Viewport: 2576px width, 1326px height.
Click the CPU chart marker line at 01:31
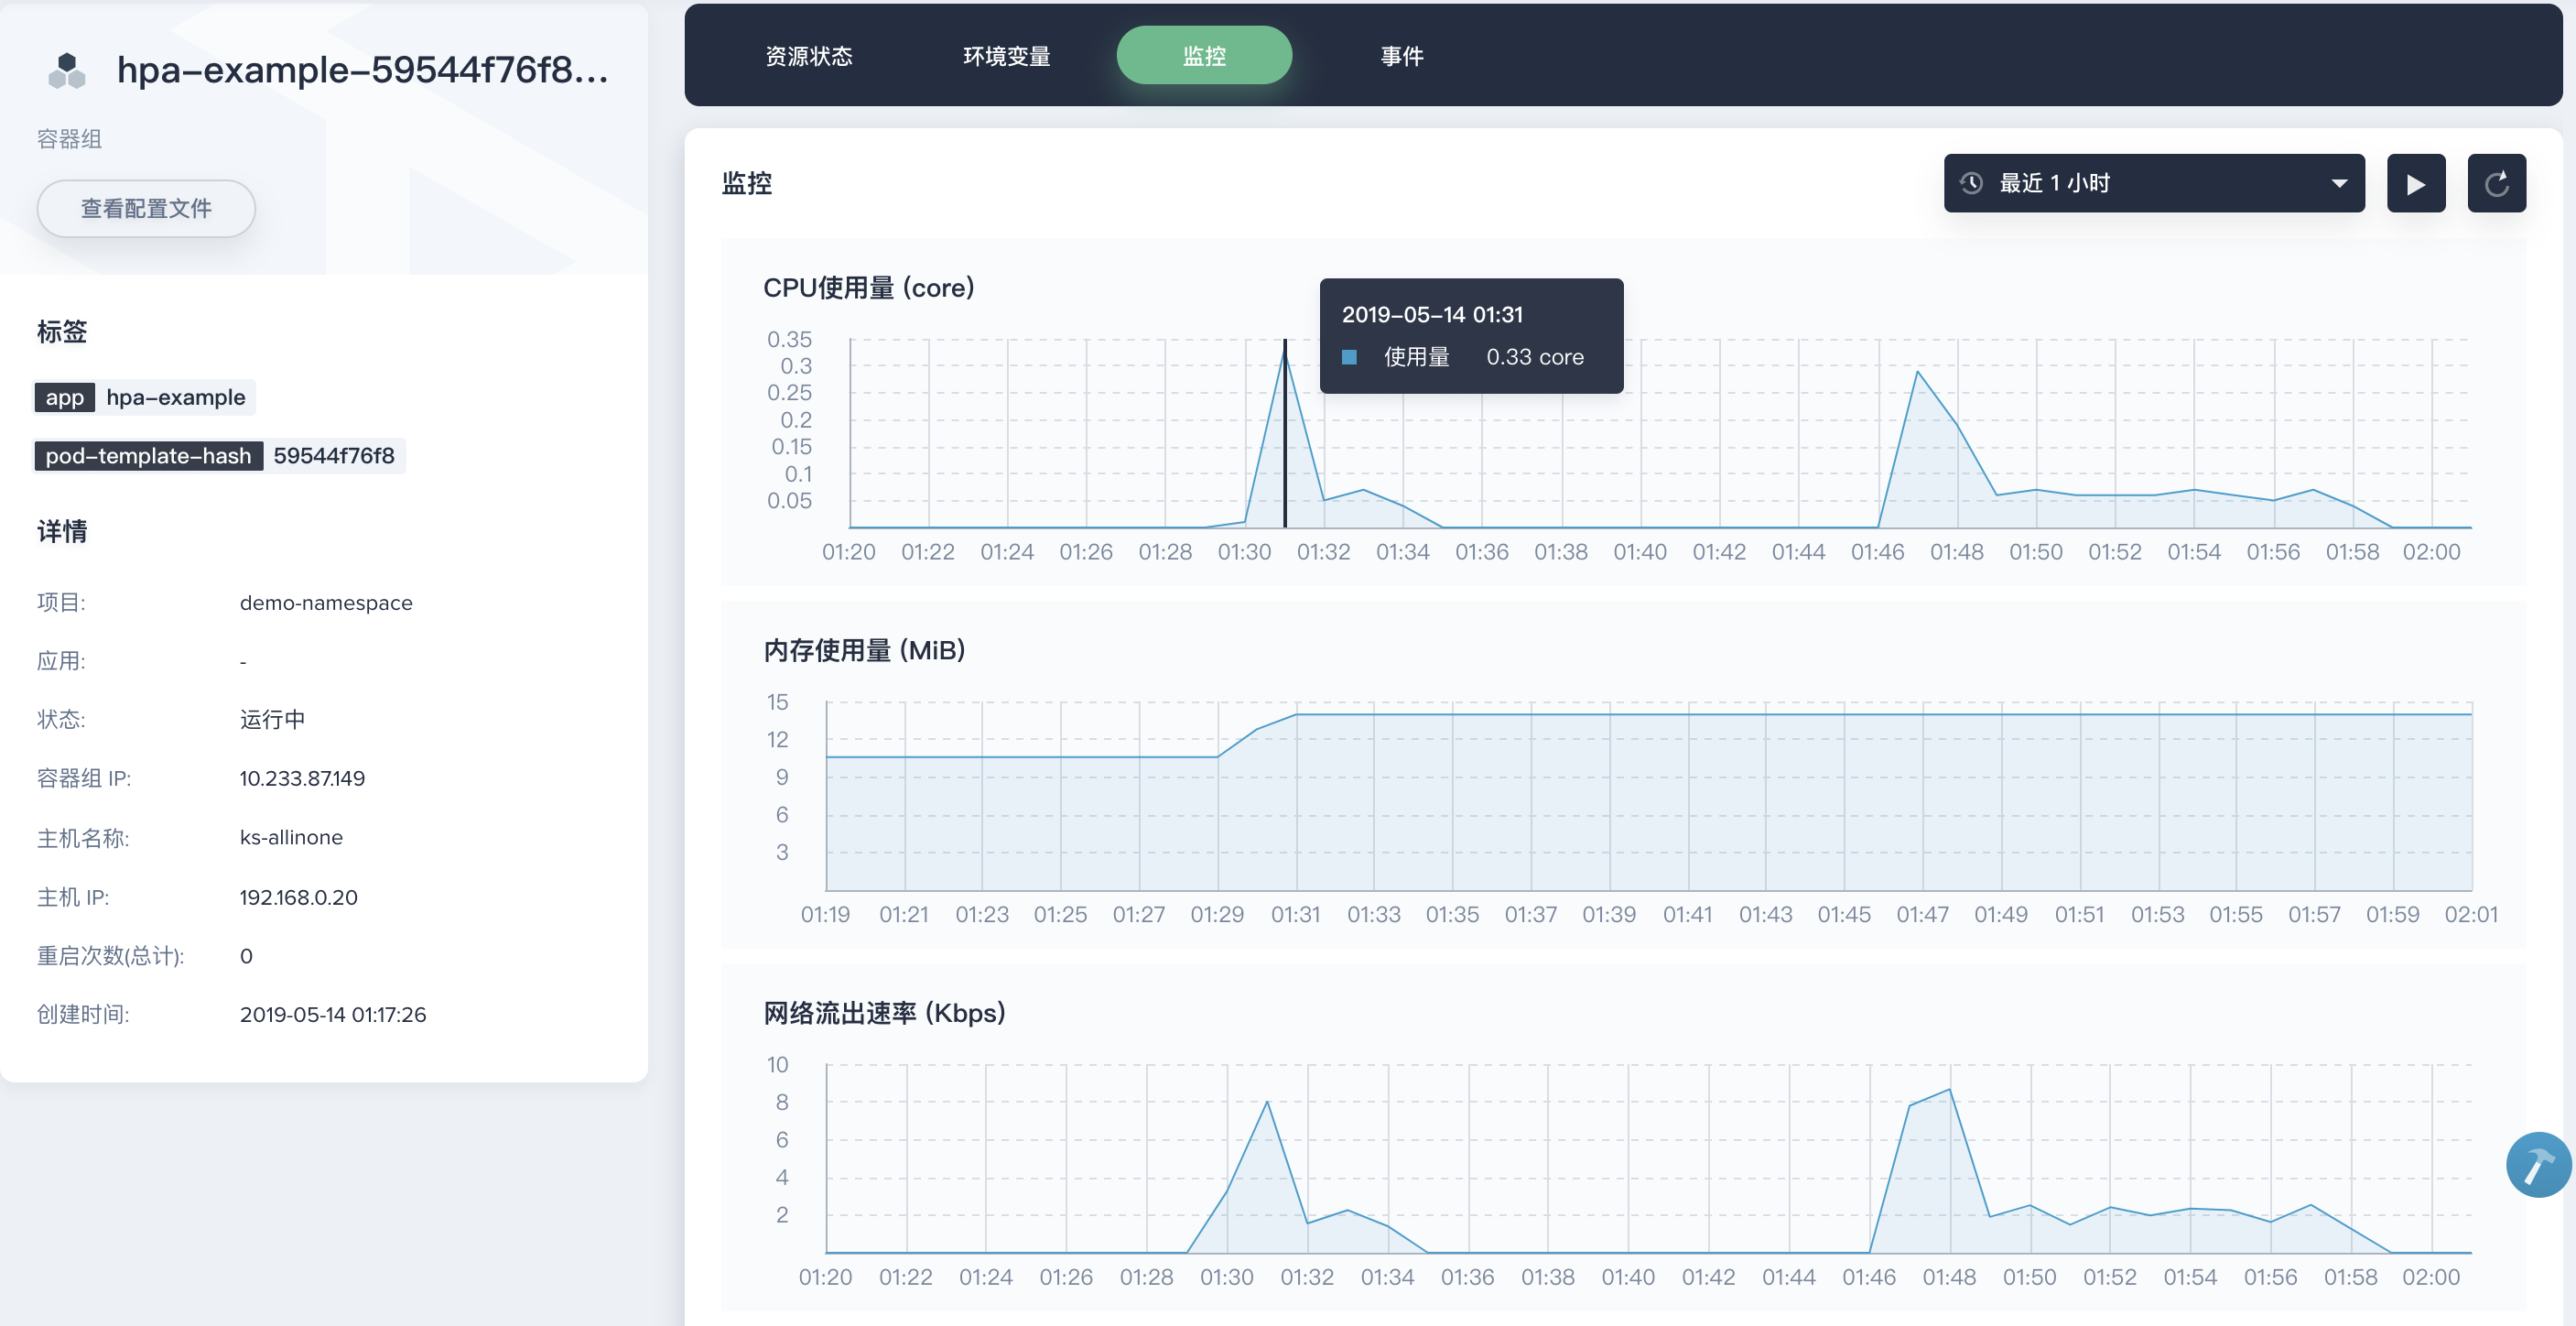tap(1285, 433)
